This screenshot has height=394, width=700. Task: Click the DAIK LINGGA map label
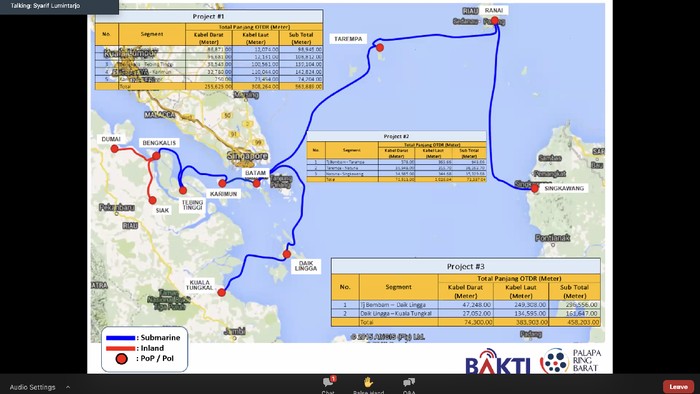click(306, 266)
